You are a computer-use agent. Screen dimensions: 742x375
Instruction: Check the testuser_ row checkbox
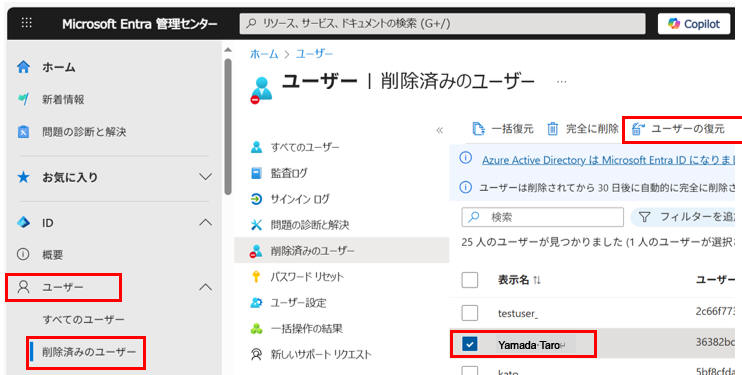pyautogui.click(x=469, y=312)
